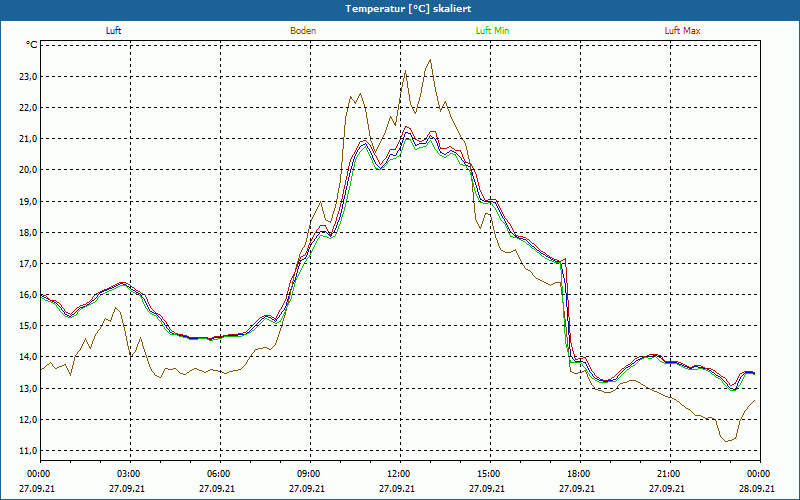800x500 pixels.
Task: Toggle the Luft Max legend entry
Action: pyautogui.click(x=683, y=31)
